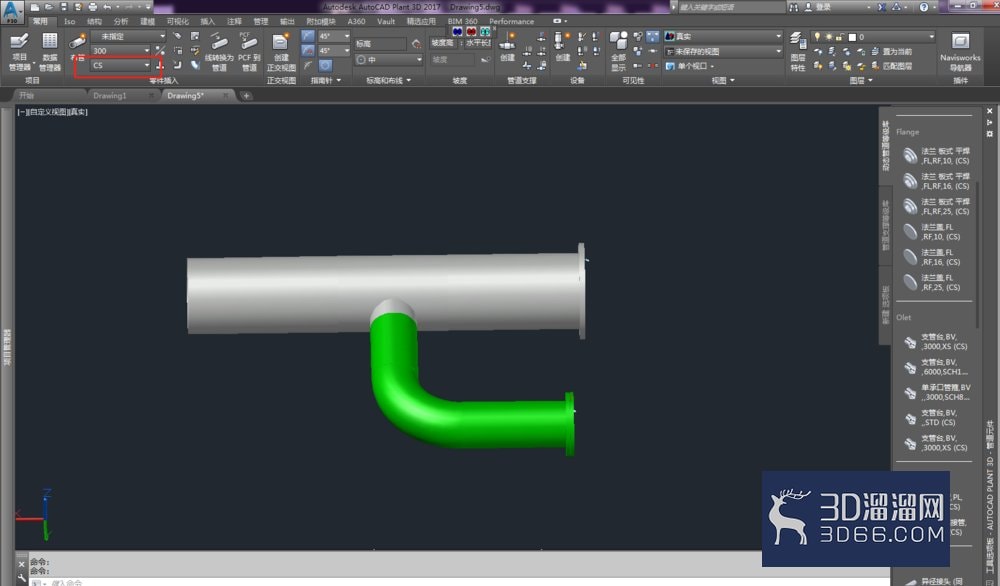Close the Drawing5 document tab
This screenshot has width=1000, height=586.
coord(225,96)
